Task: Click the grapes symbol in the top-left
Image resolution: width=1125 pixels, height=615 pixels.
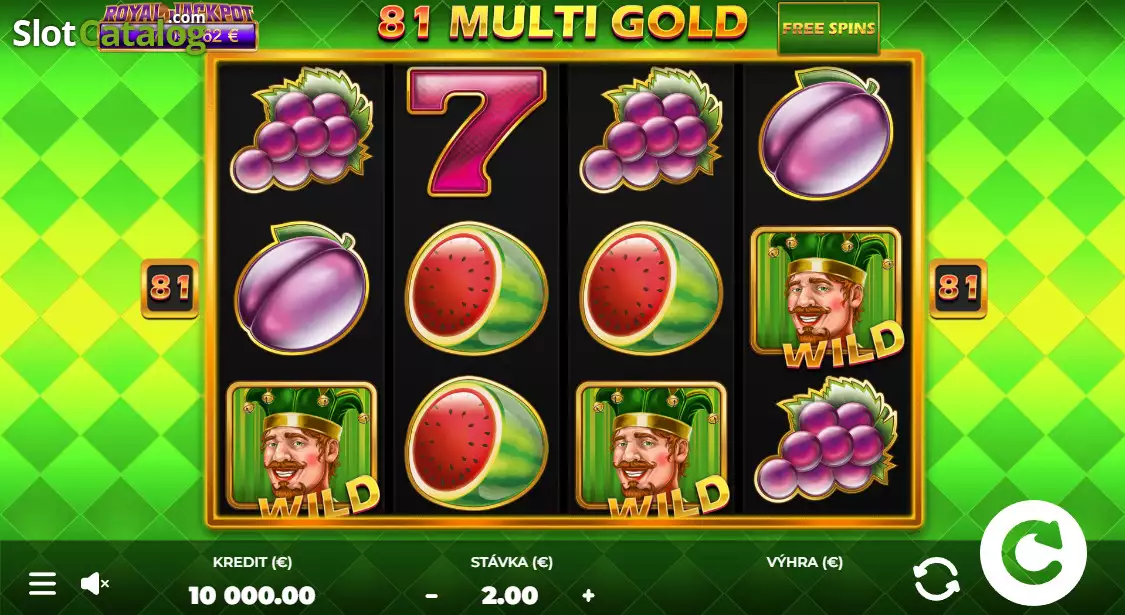Action: click(x=302, y=131)
